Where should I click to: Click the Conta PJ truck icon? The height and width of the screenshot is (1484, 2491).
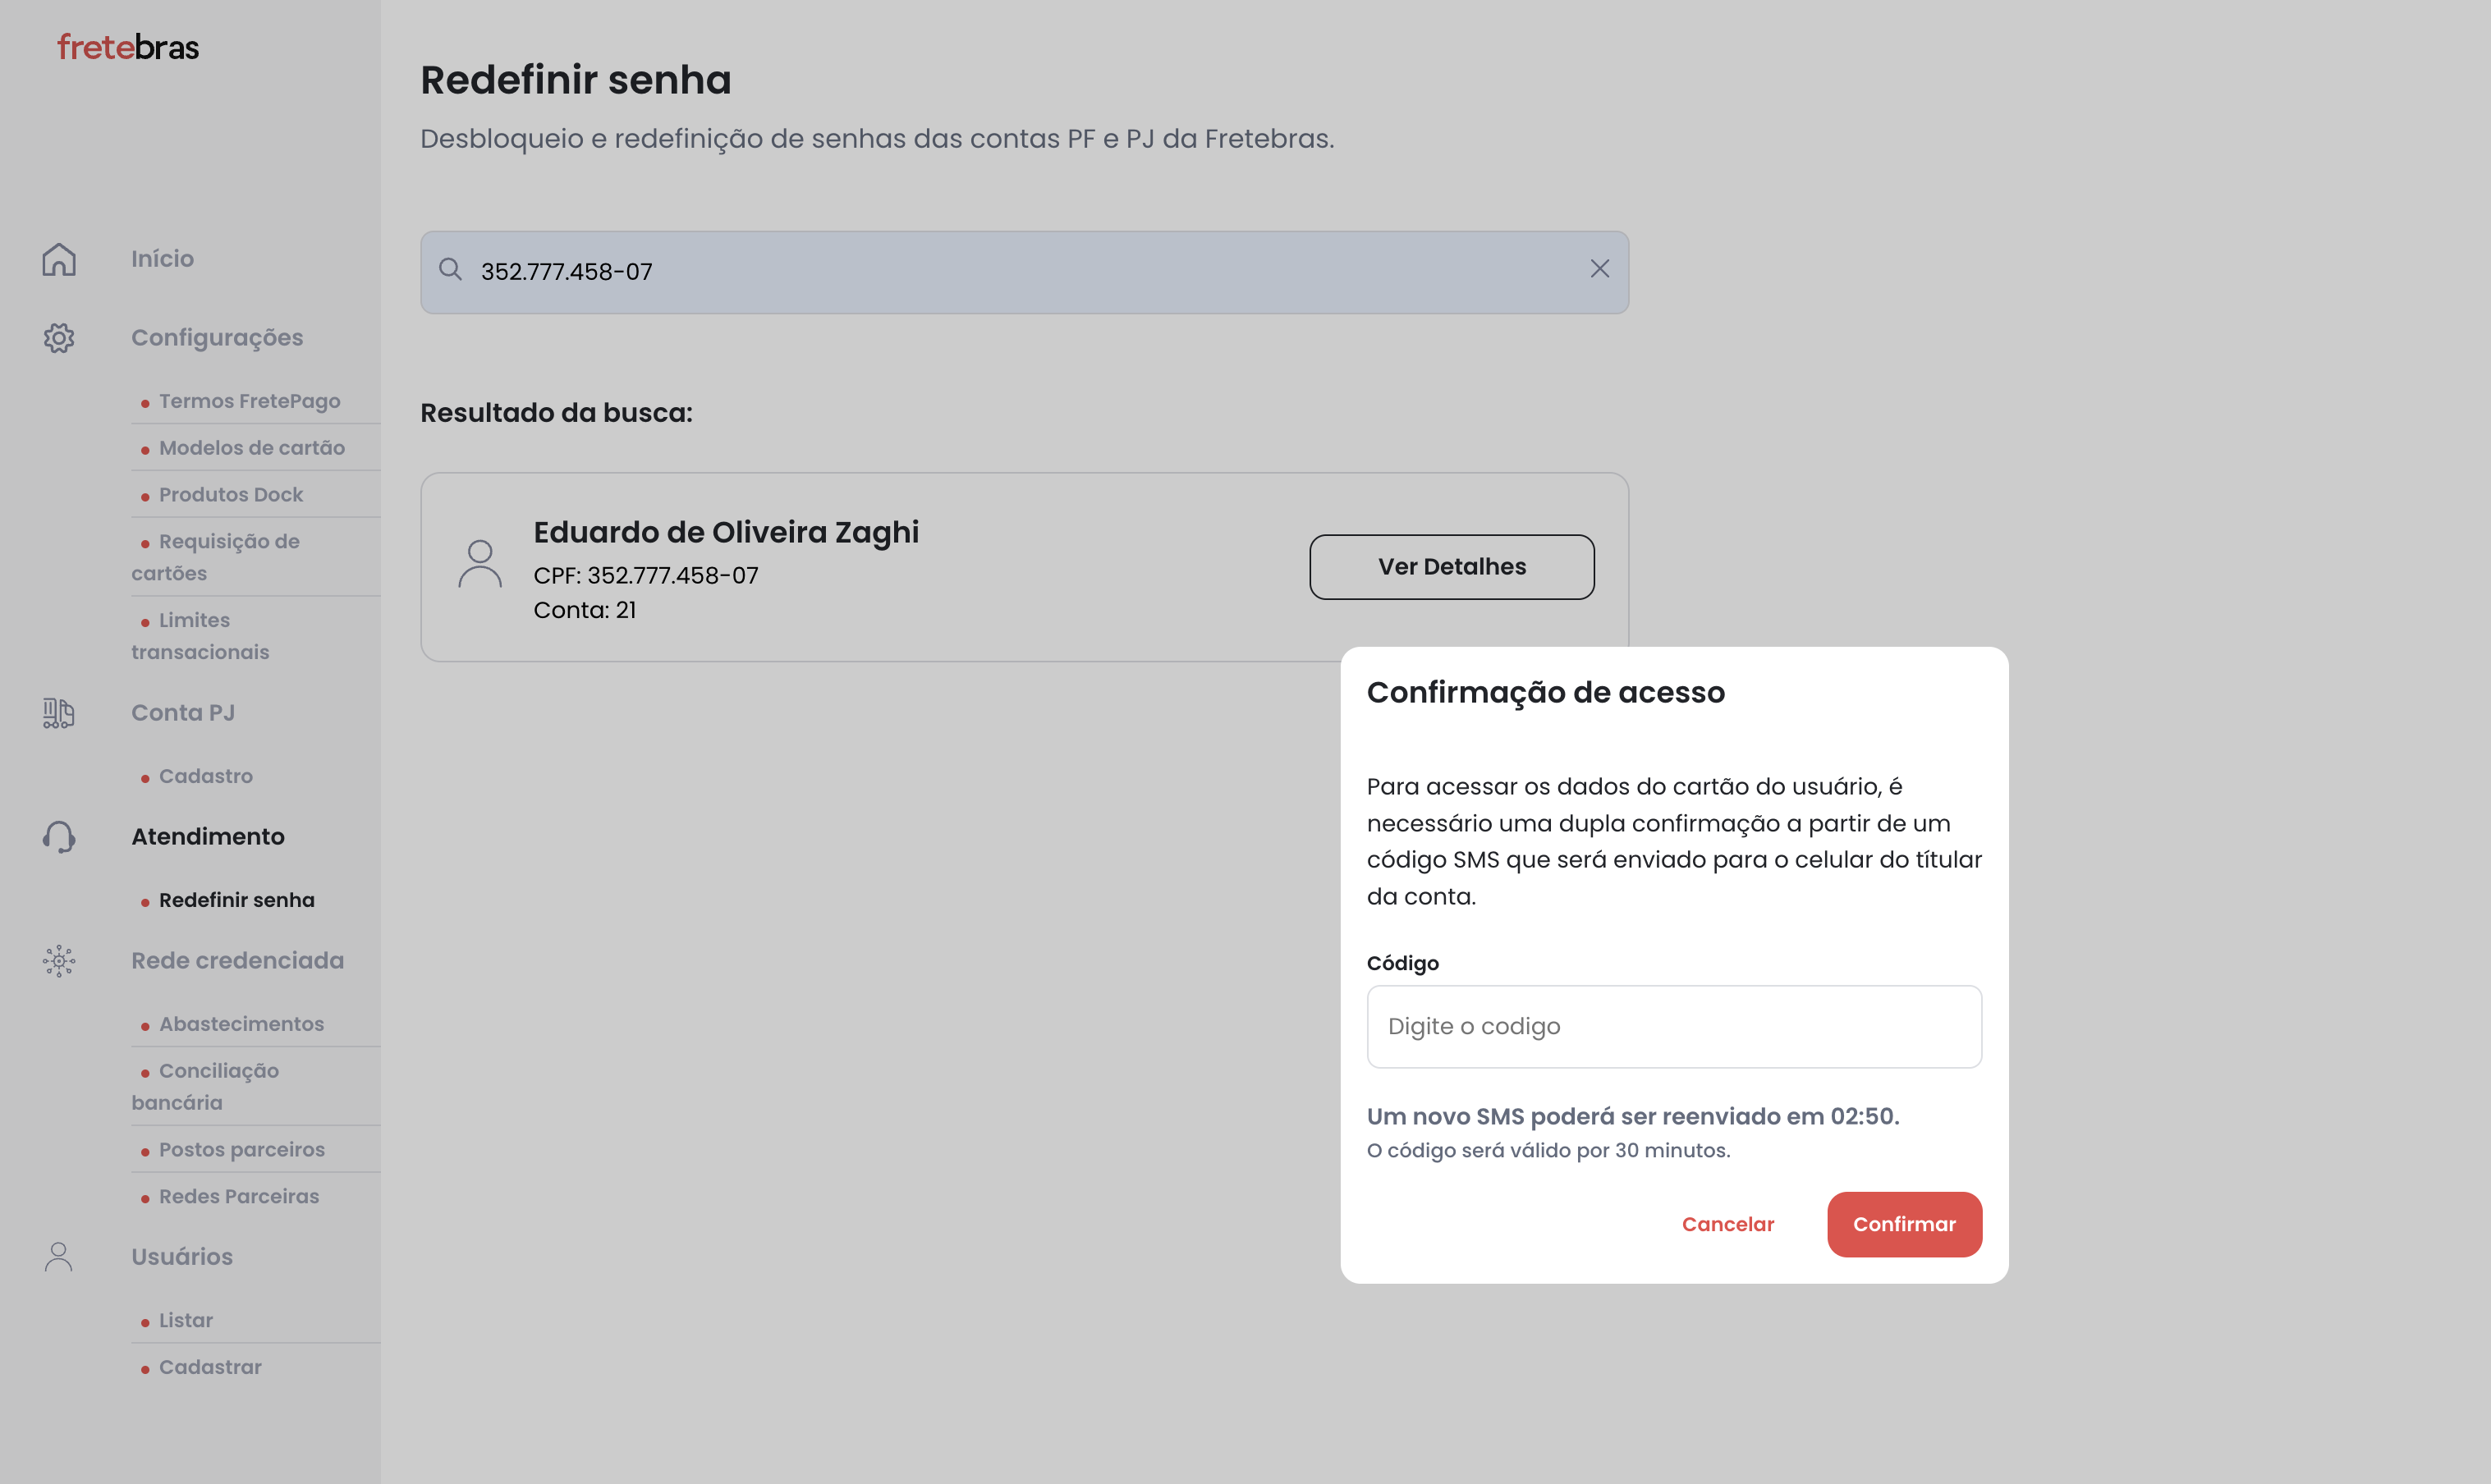[59, 713]
